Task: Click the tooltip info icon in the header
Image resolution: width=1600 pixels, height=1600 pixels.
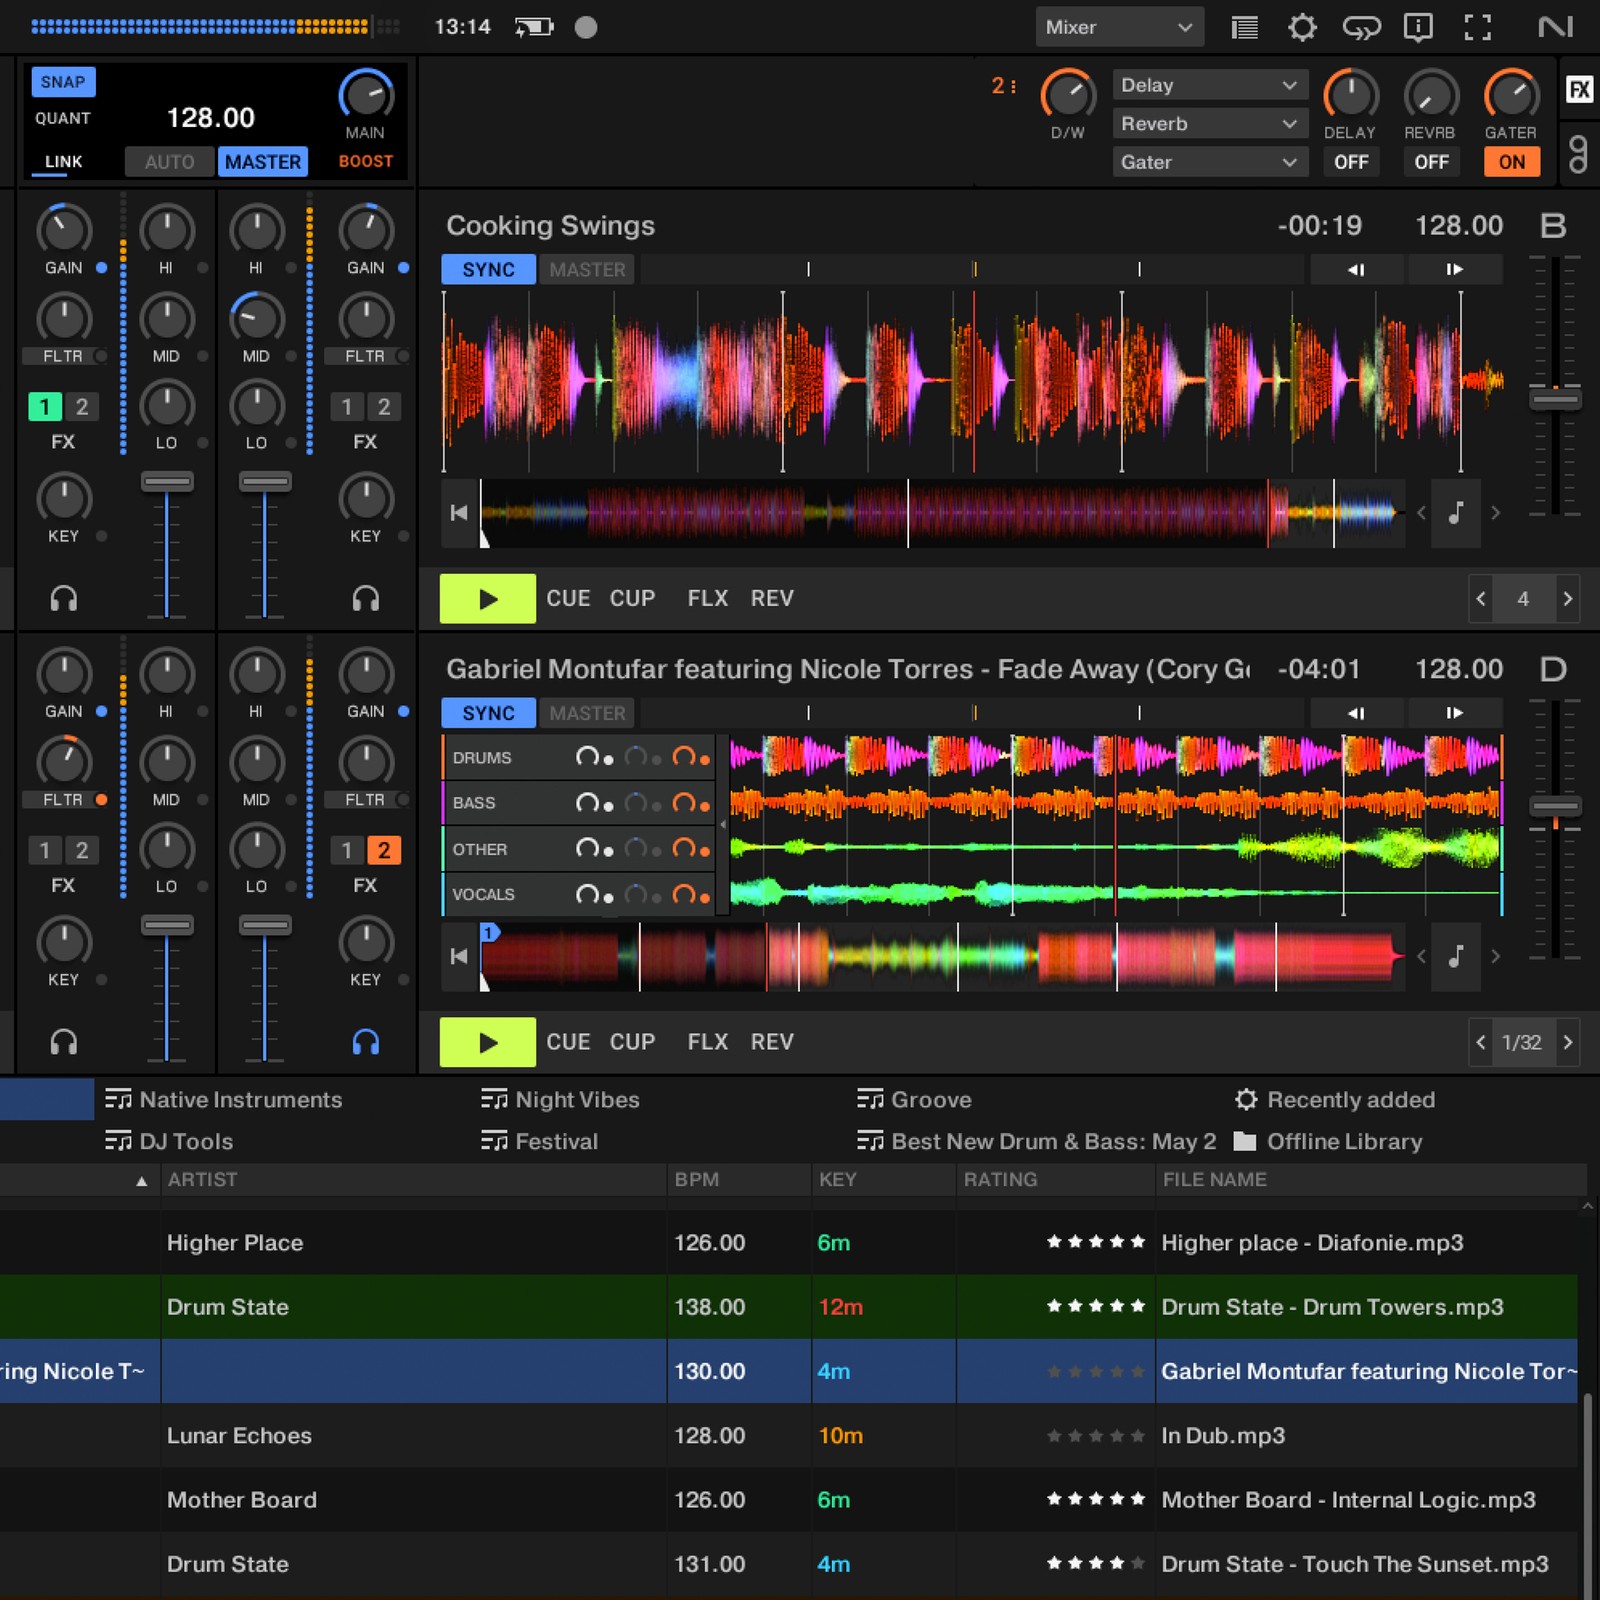Action: [x=1417, y=27]
